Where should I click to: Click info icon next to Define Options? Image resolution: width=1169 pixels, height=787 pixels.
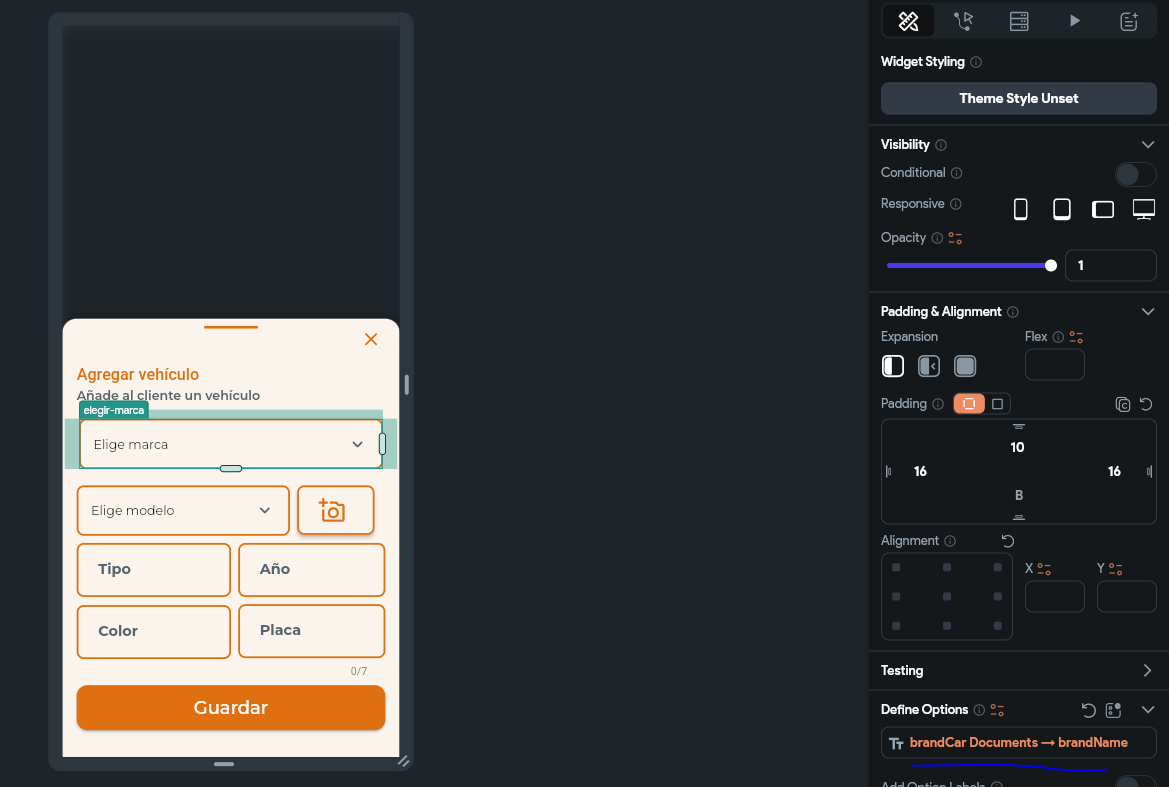point(979,710)
